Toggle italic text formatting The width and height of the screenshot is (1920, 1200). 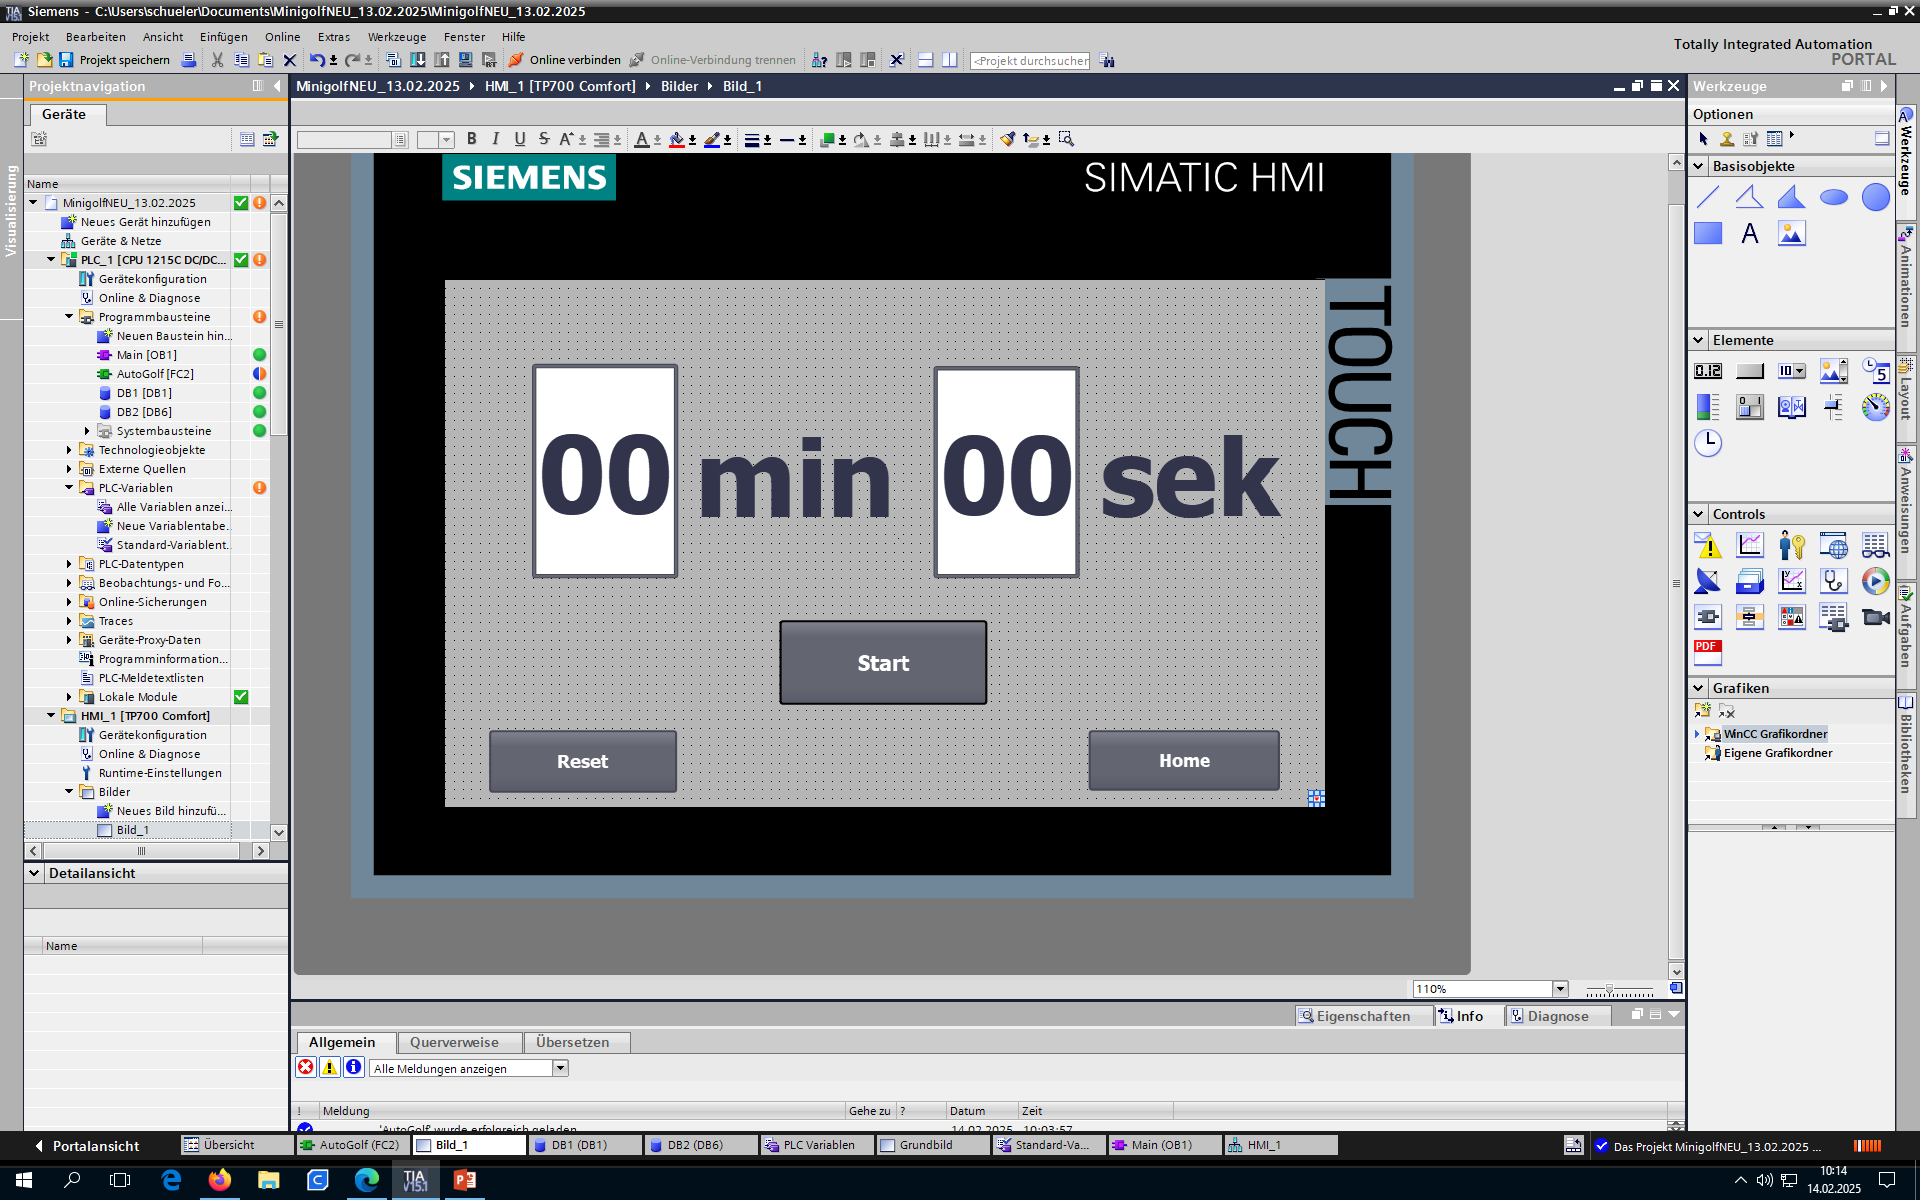[495, 139]
